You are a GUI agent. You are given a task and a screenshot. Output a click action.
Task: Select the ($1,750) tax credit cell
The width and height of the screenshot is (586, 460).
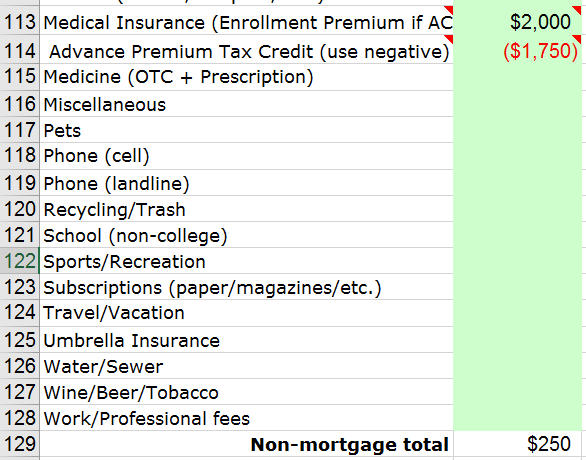click(518, 50)
